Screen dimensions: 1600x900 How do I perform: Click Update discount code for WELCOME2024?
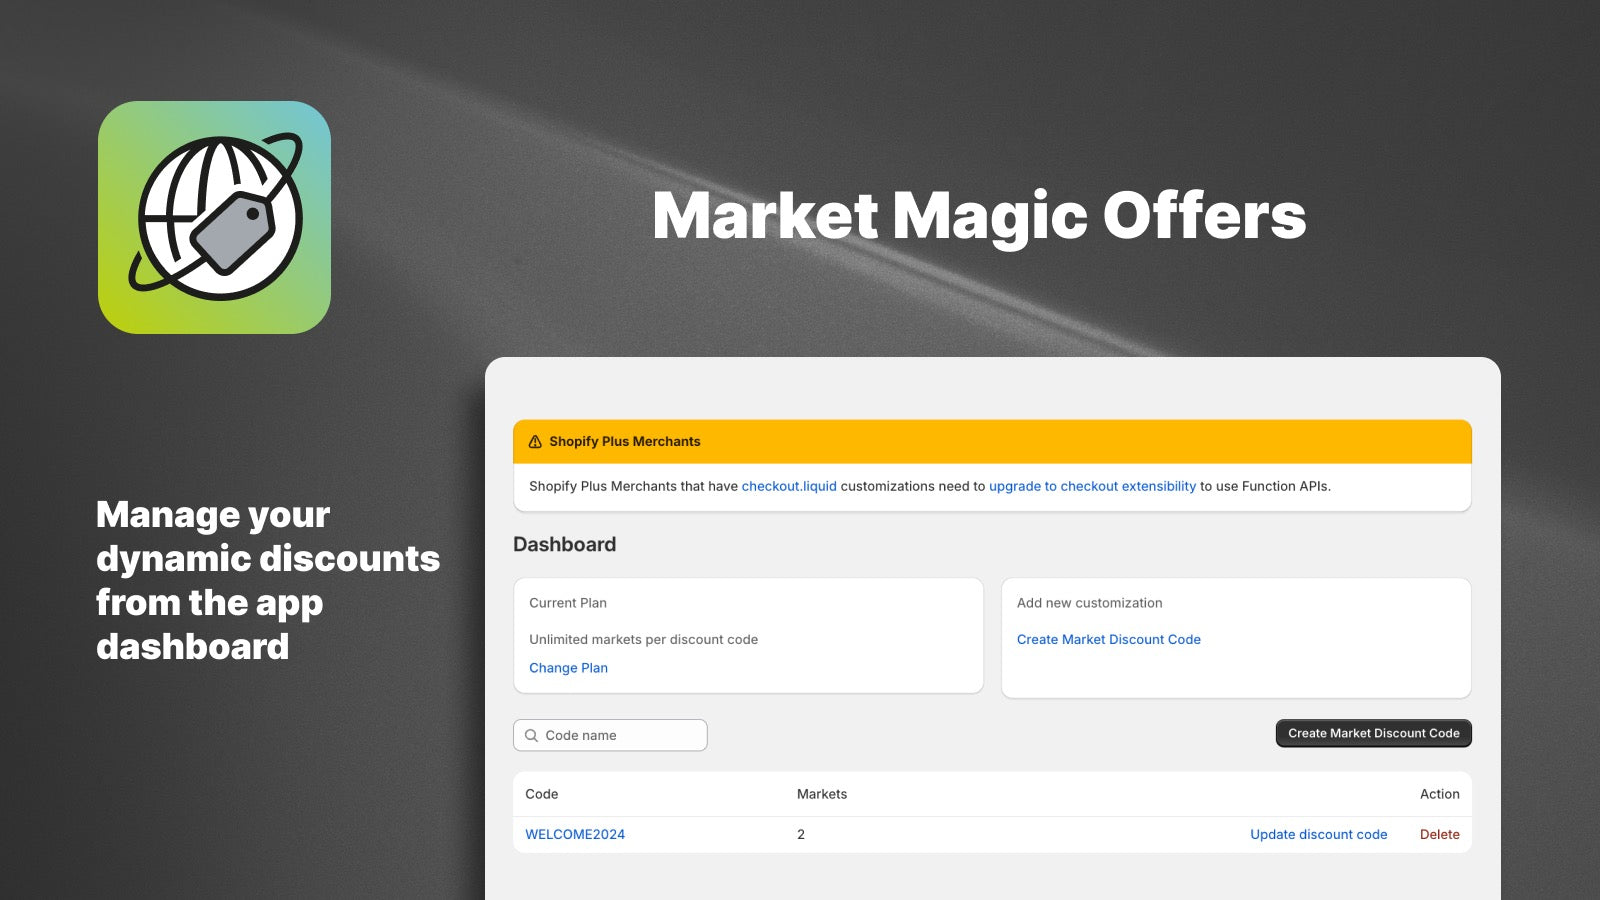tap(1318, 834)
